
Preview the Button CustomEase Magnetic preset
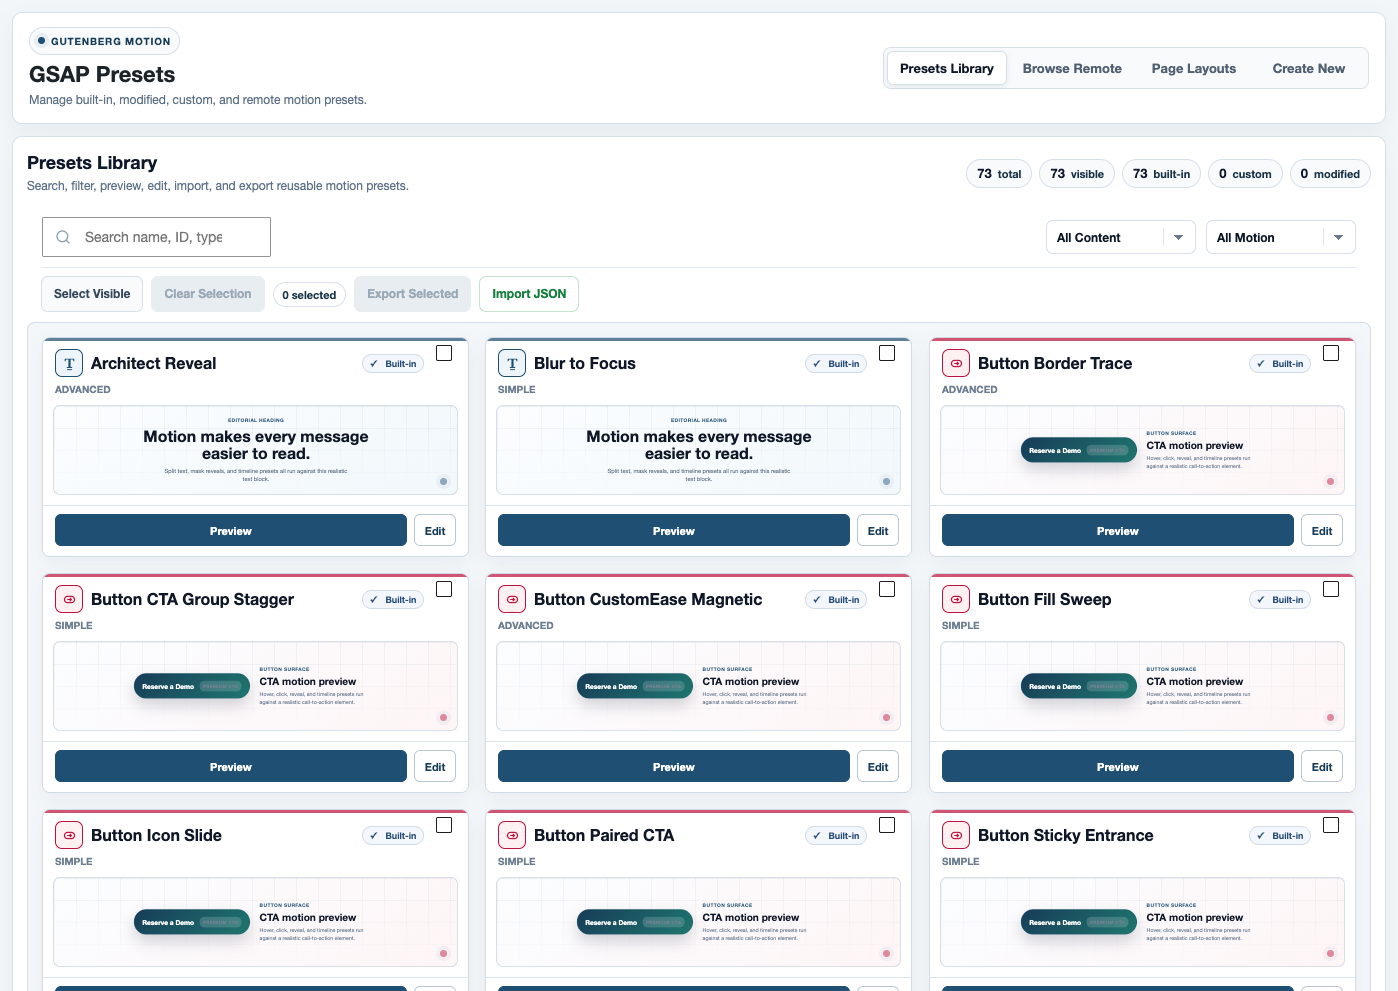tap(674, 767)
